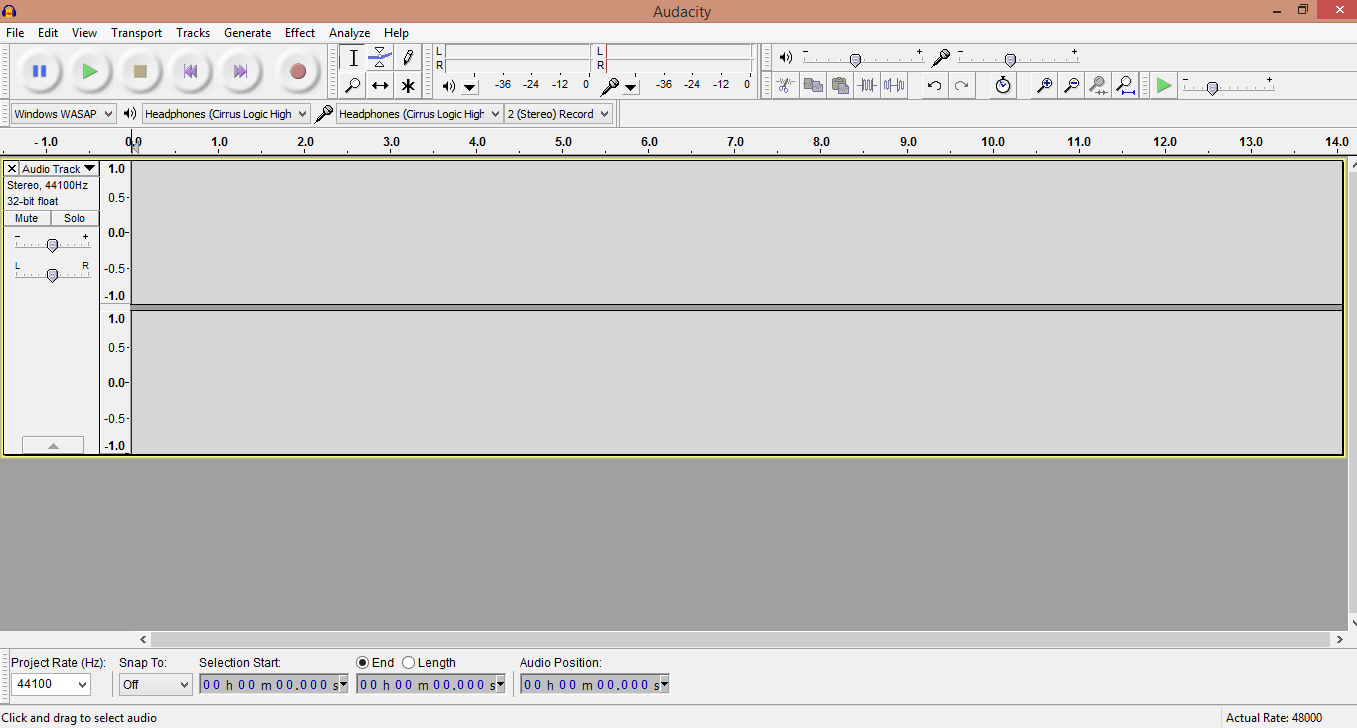
Task: Open the Windows WASAPI host dropdown
Action: coord(63,114)
